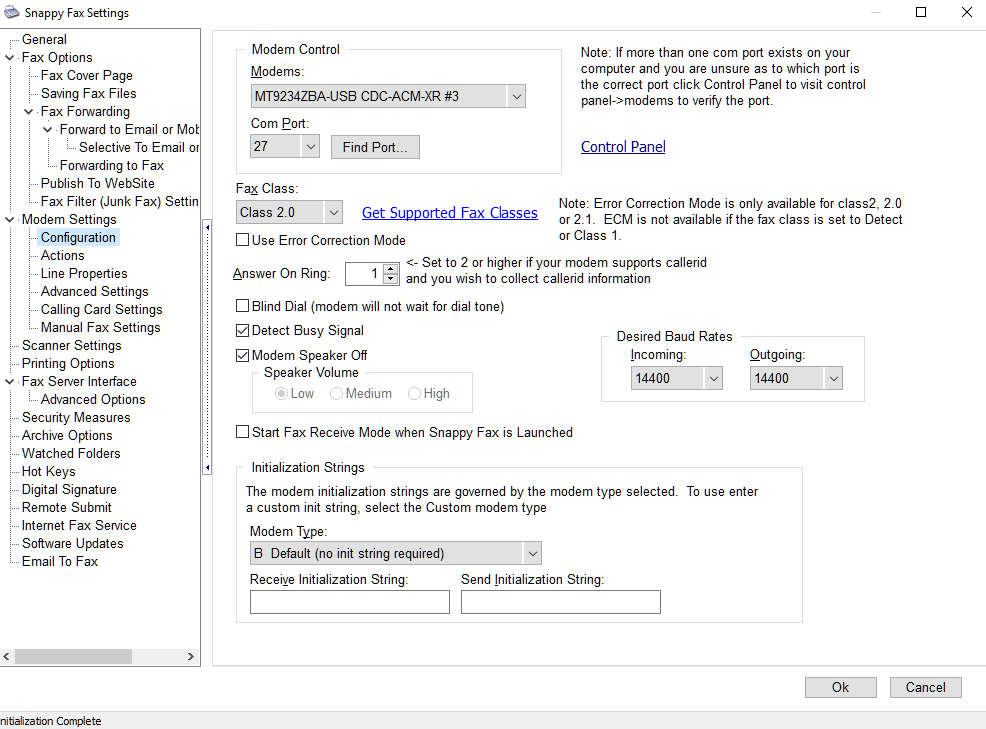Collapse the Fax Options tree node
The height and width of the screenshot is (729, 986).
click(x=11, y=58)
